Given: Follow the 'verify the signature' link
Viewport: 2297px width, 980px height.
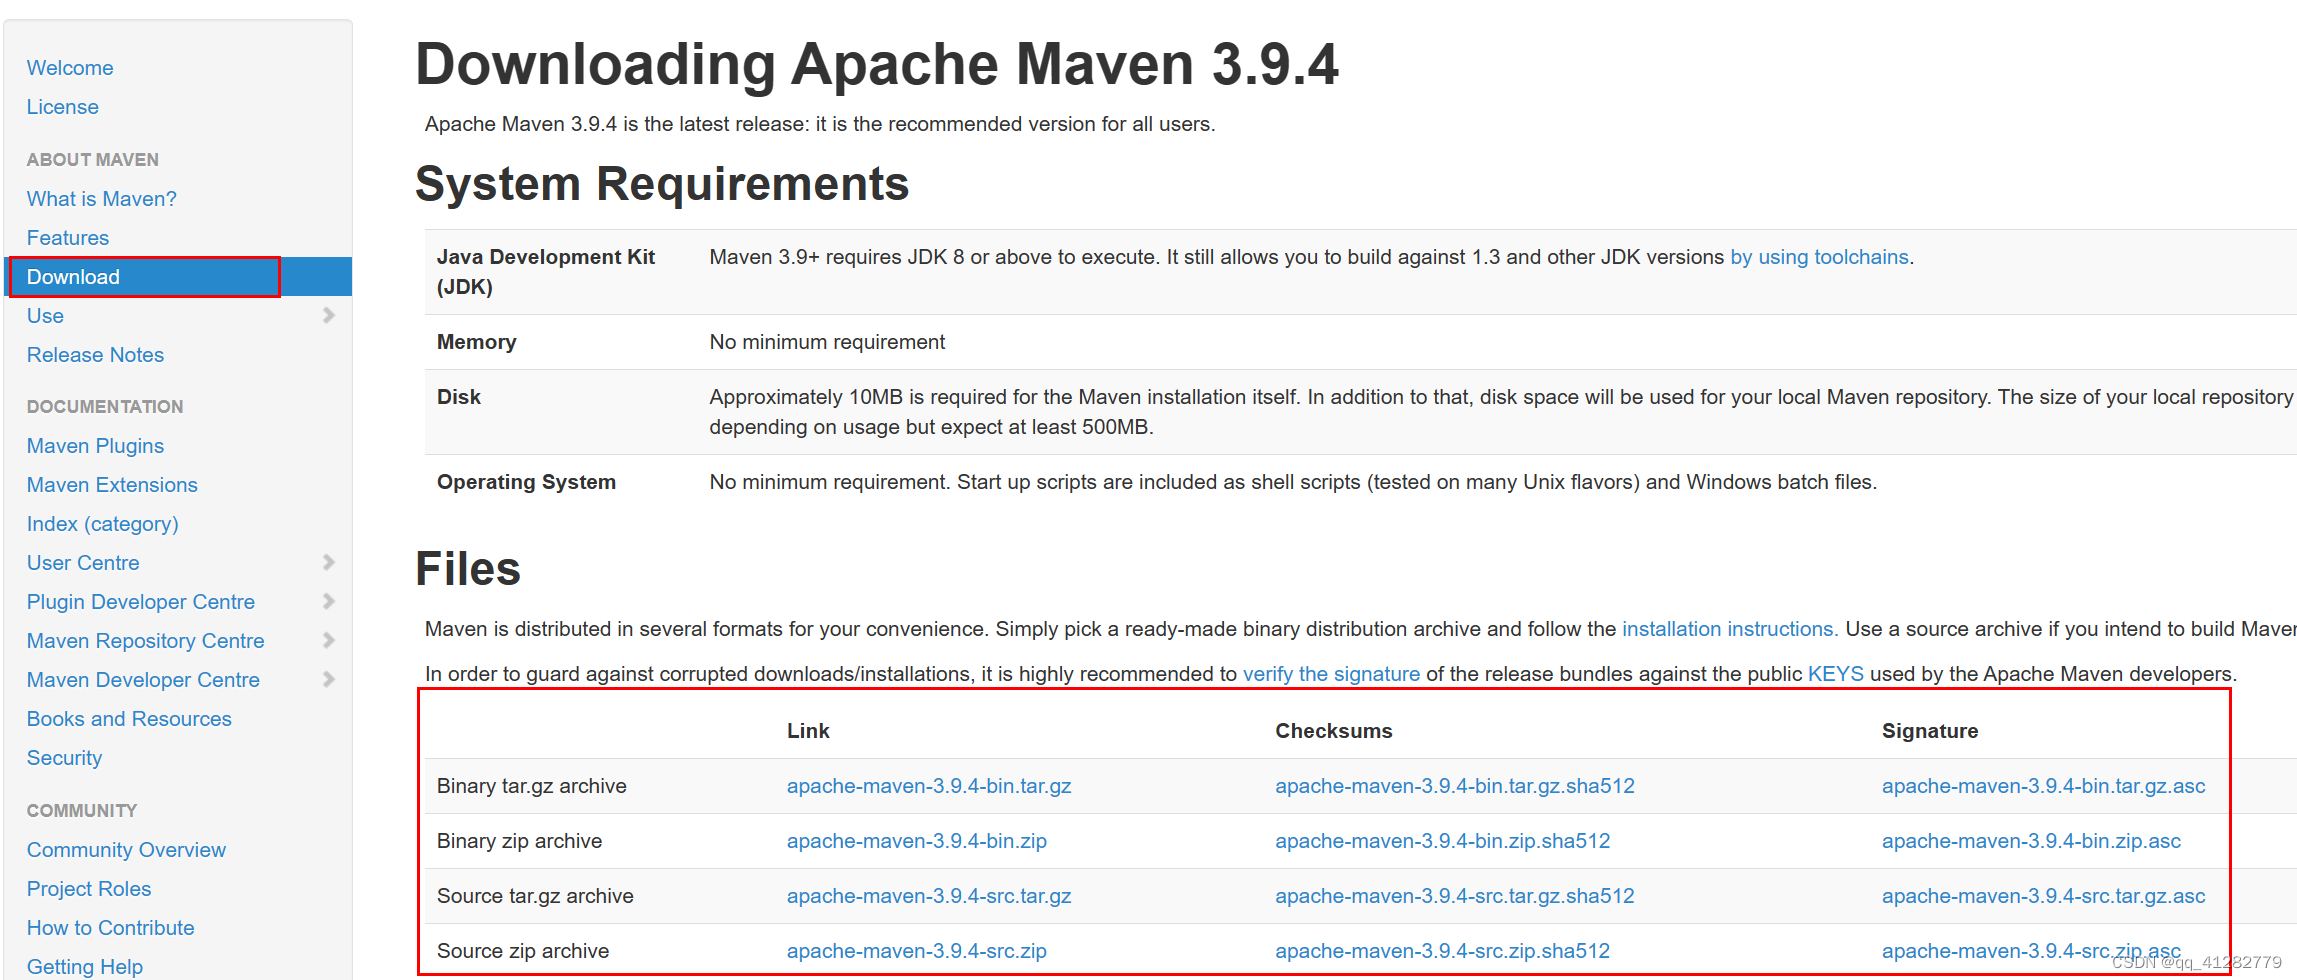Looking at the screenshot, I should coord(1331,674).
